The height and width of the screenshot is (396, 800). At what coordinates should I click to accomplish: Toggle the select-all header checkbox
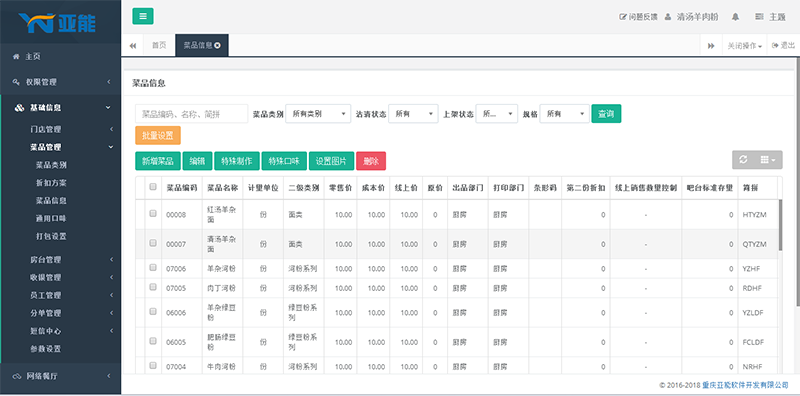(153, 187)
